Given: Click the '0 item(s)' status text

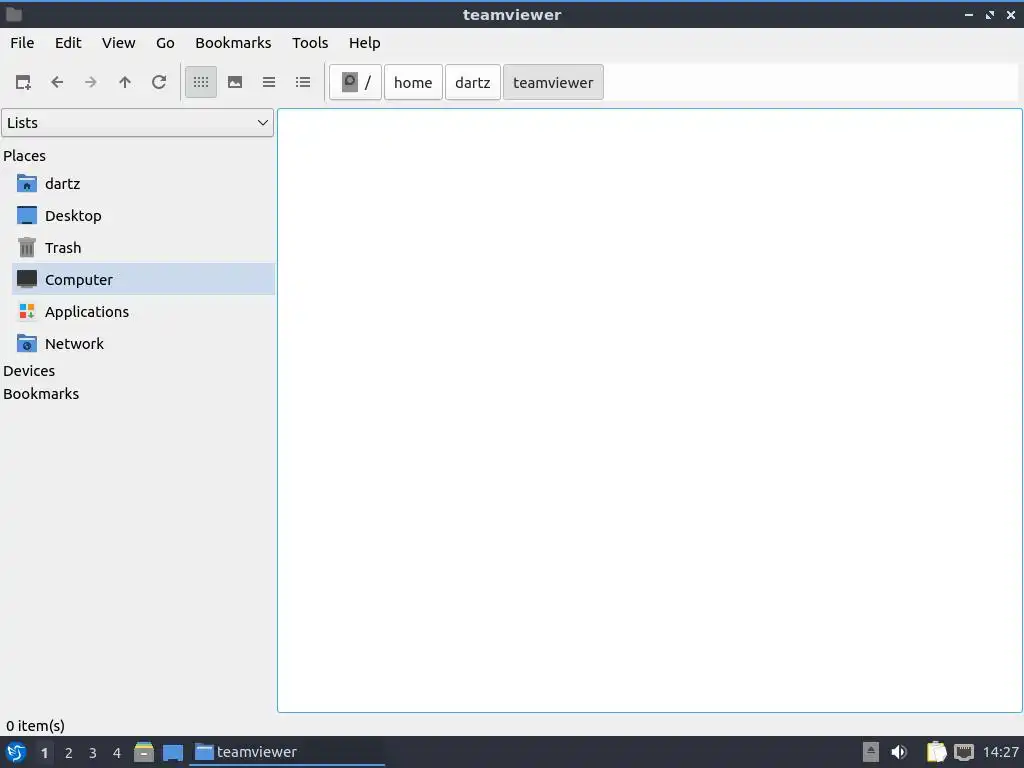Looking at the screenshot, I should pyautogui.click(x=35, y=726).
